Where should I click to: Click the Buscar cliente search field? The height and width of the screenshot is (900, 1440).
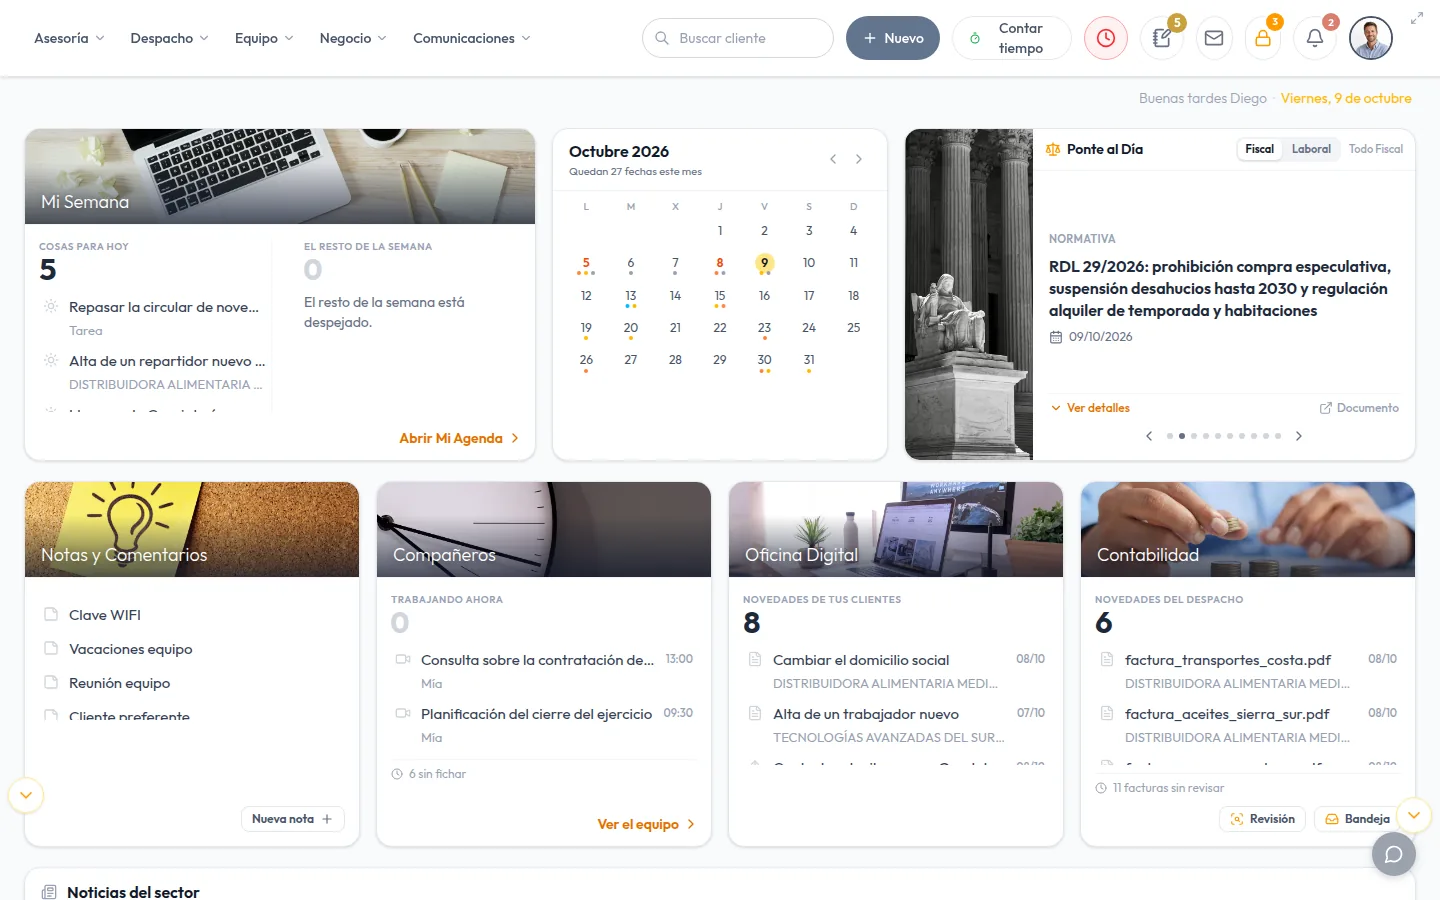click(x=738, y=38)
